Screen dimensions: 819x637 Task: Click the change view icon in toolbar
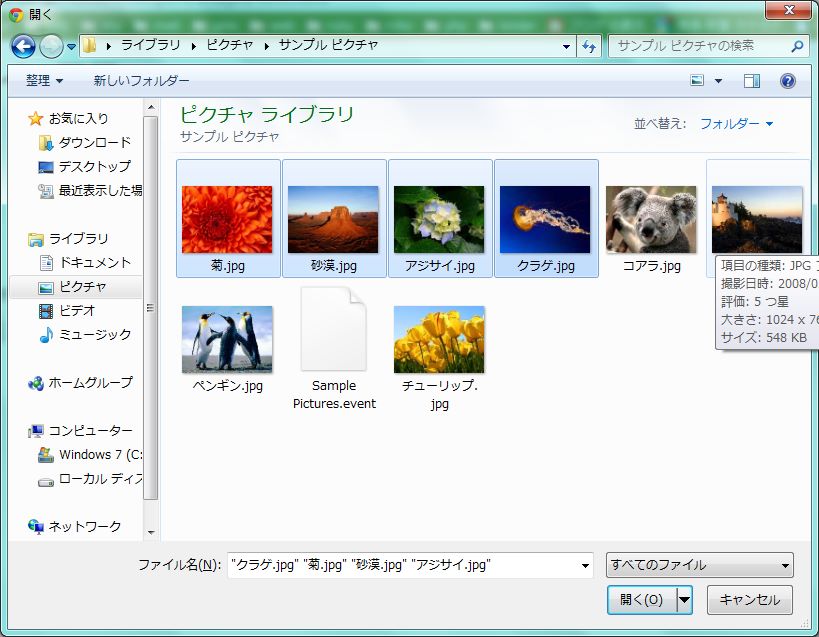click(x=697, y=80)
